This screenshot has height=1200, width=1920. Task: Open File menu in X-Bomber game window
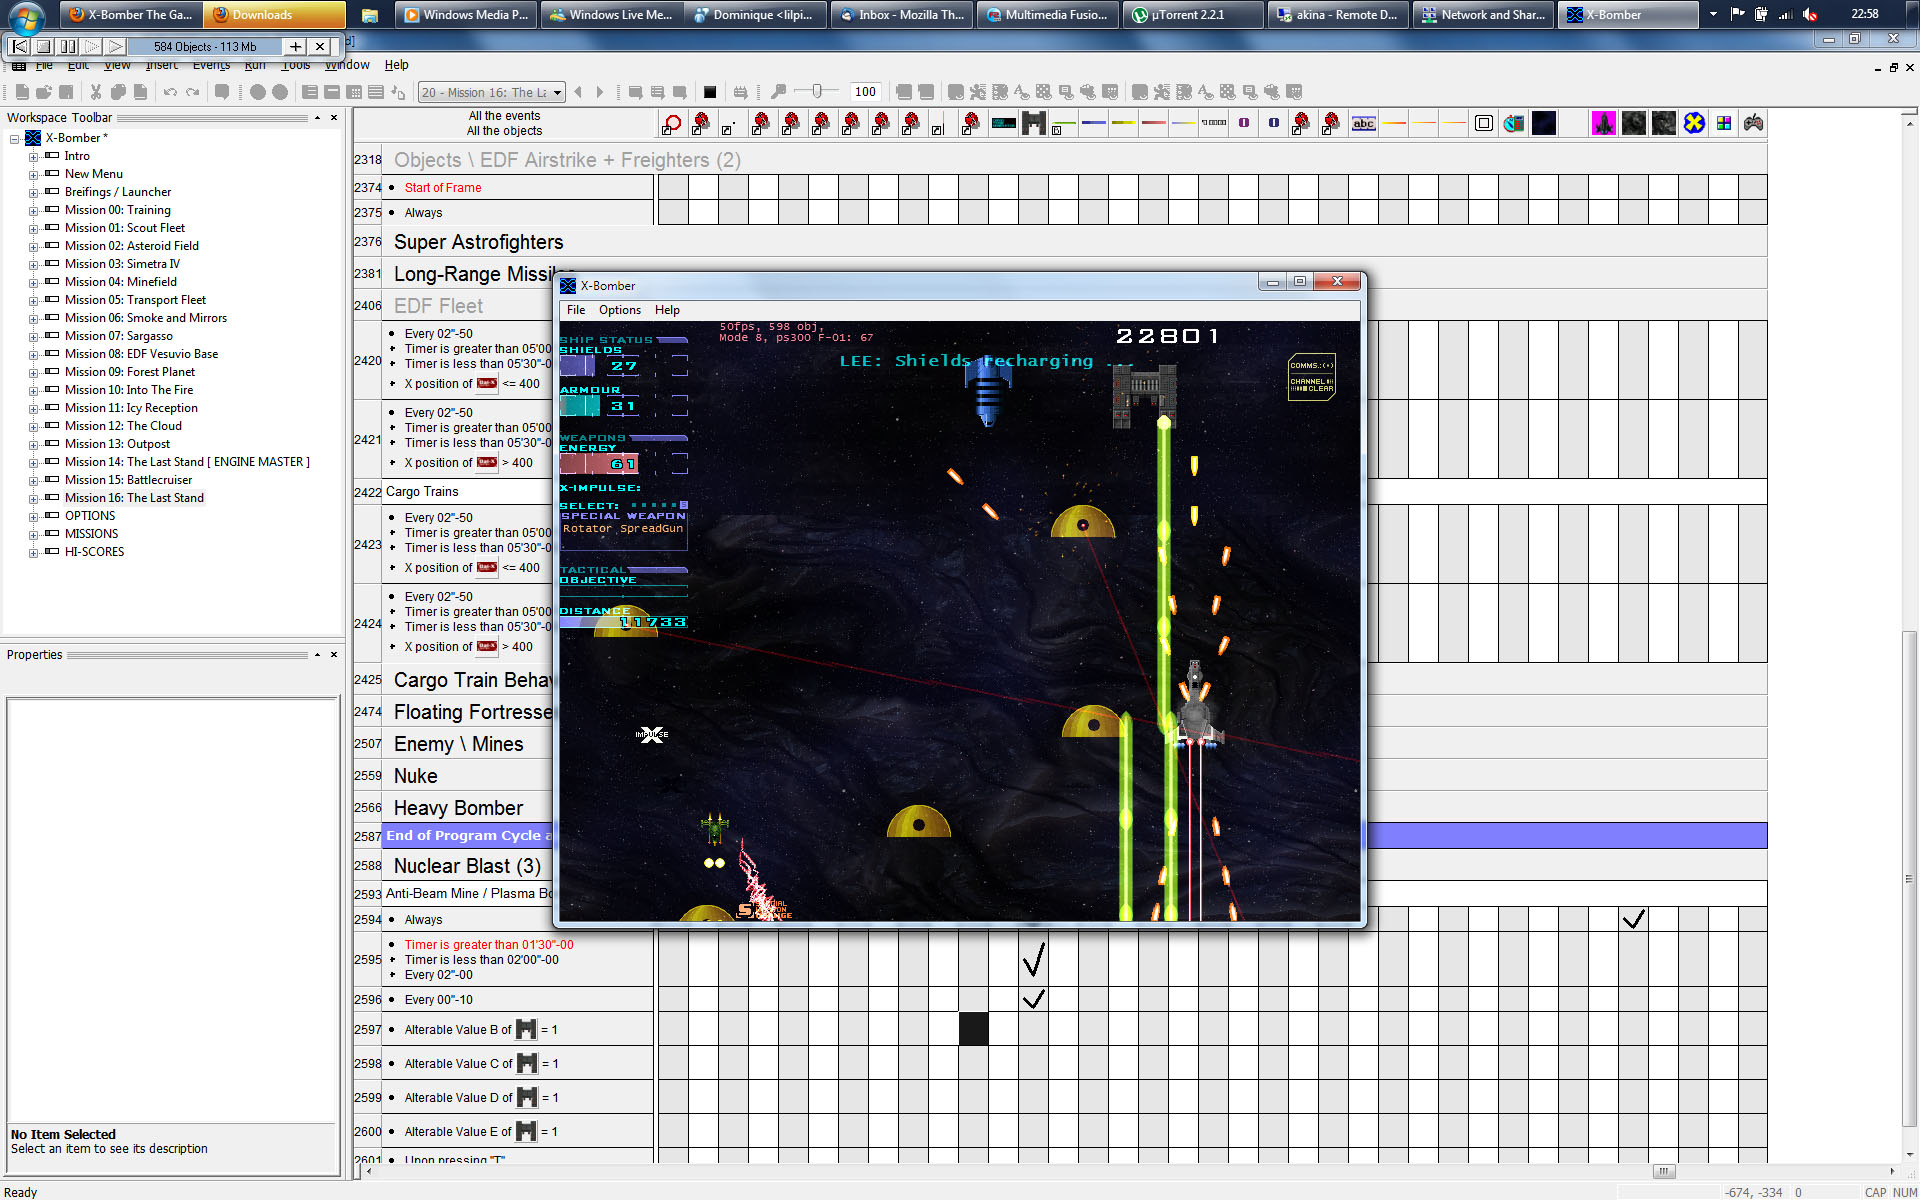point(576,310)
